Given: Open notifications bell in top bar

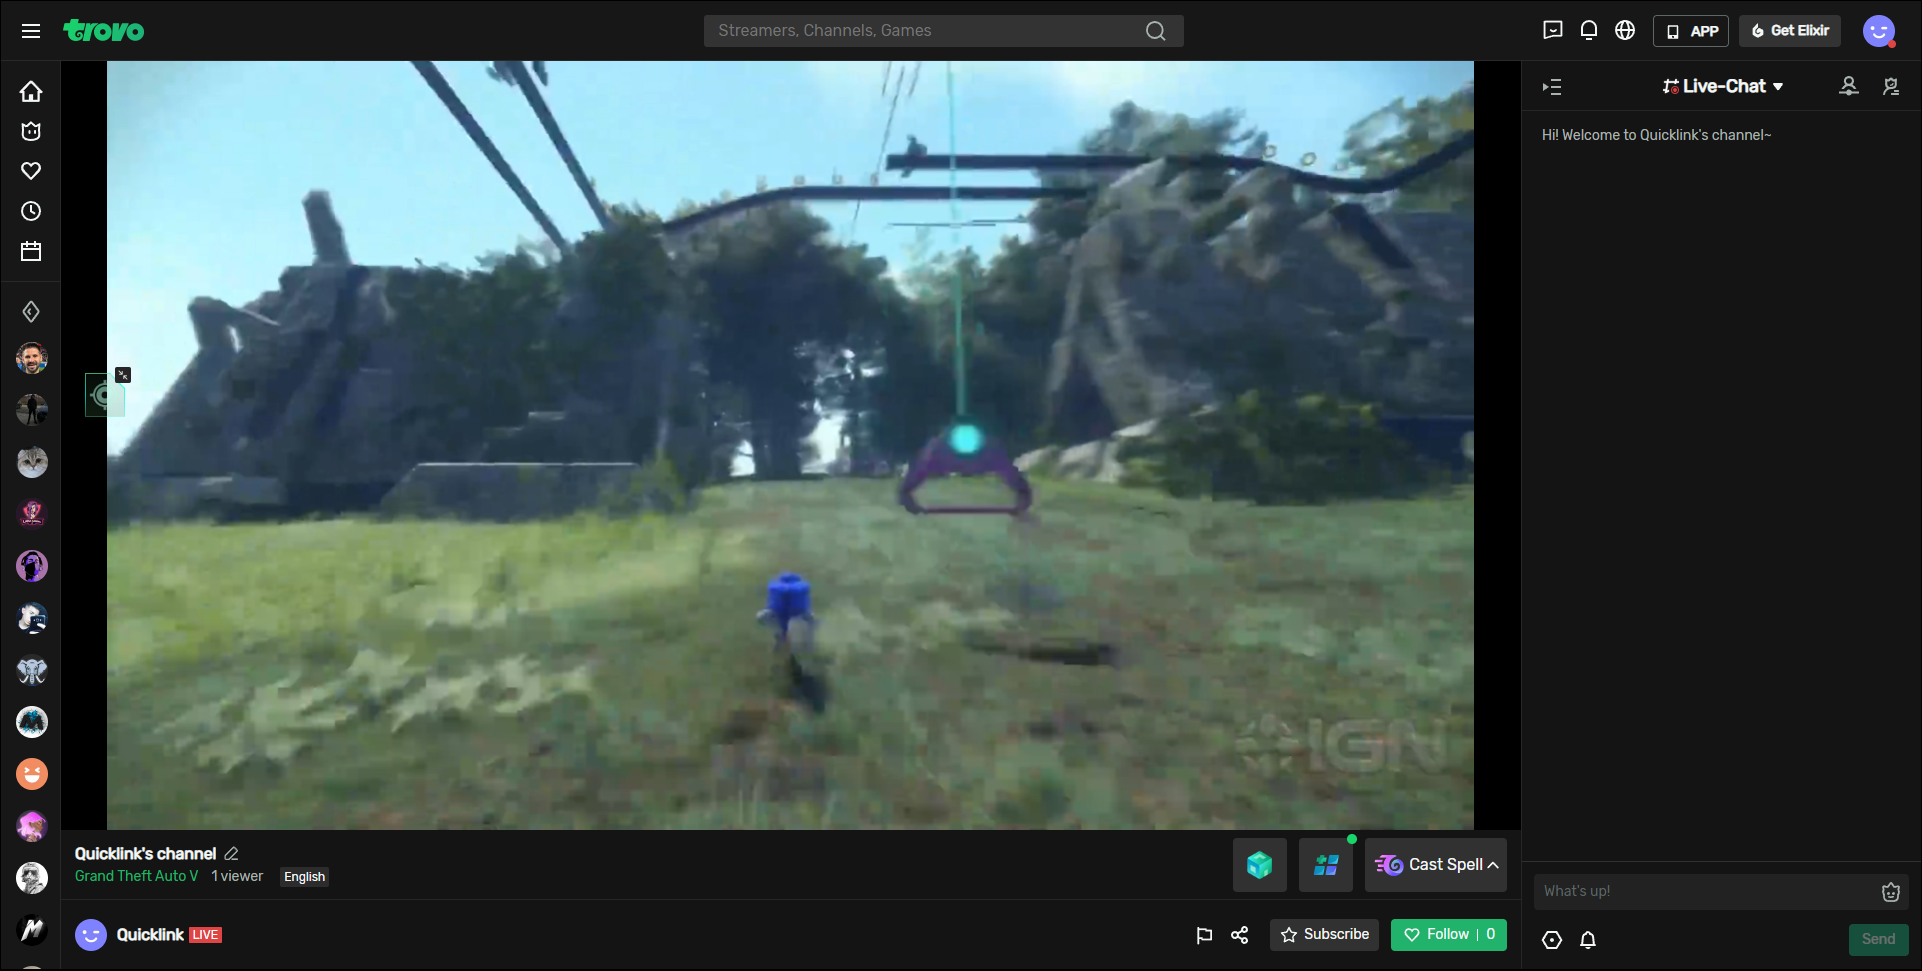Looking at the screenshot, I should [x=1588, y=30].
